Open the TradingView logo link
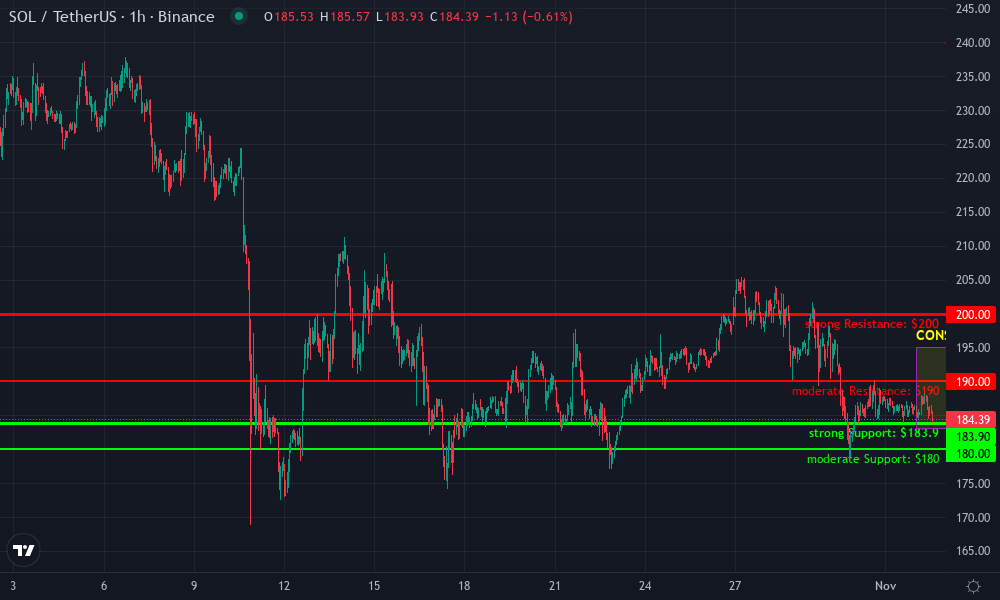 [22, 549]
